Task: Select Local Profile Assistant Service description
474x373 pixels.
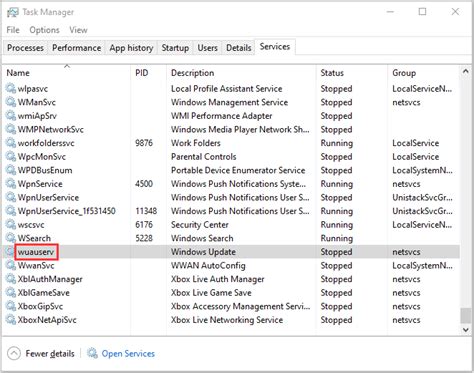Action: (226, 88)
